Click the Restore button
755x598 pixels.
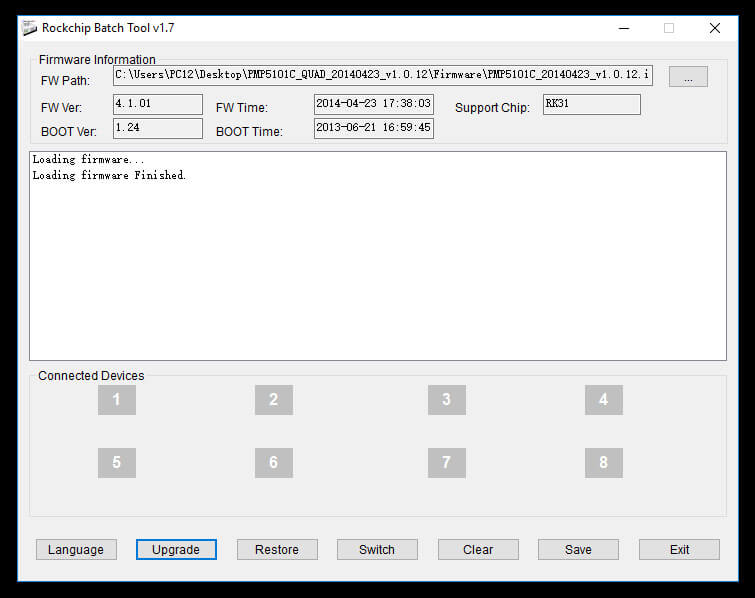point(277,549)
